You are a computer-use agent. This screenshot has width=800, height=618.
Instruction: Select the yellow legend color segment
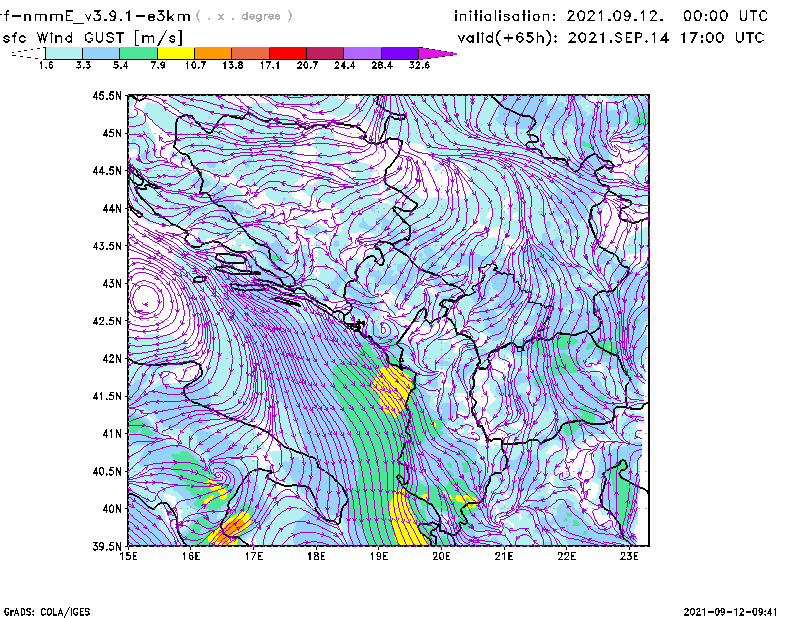[176, 53]
